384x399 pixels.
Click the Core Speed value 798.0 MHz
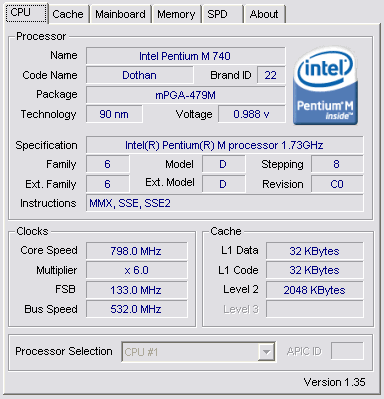[137, 251]
